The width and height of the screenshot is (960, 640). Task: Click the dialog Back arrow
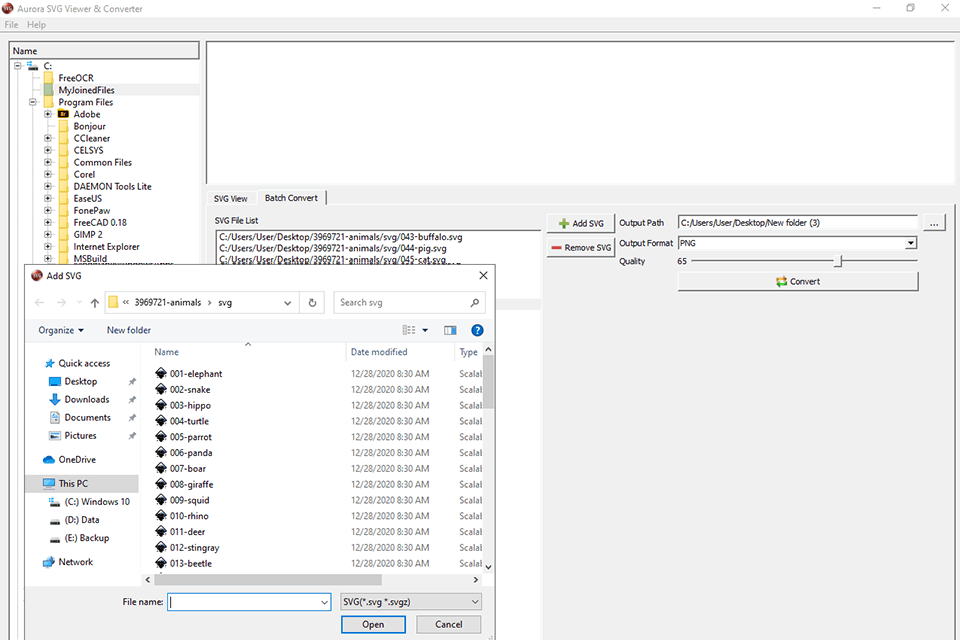[40, 303]
